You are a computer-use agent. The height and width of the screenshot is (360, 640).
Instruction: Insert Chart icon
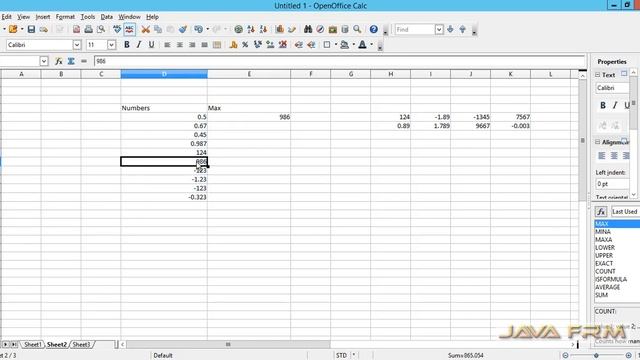click(280, 29)
